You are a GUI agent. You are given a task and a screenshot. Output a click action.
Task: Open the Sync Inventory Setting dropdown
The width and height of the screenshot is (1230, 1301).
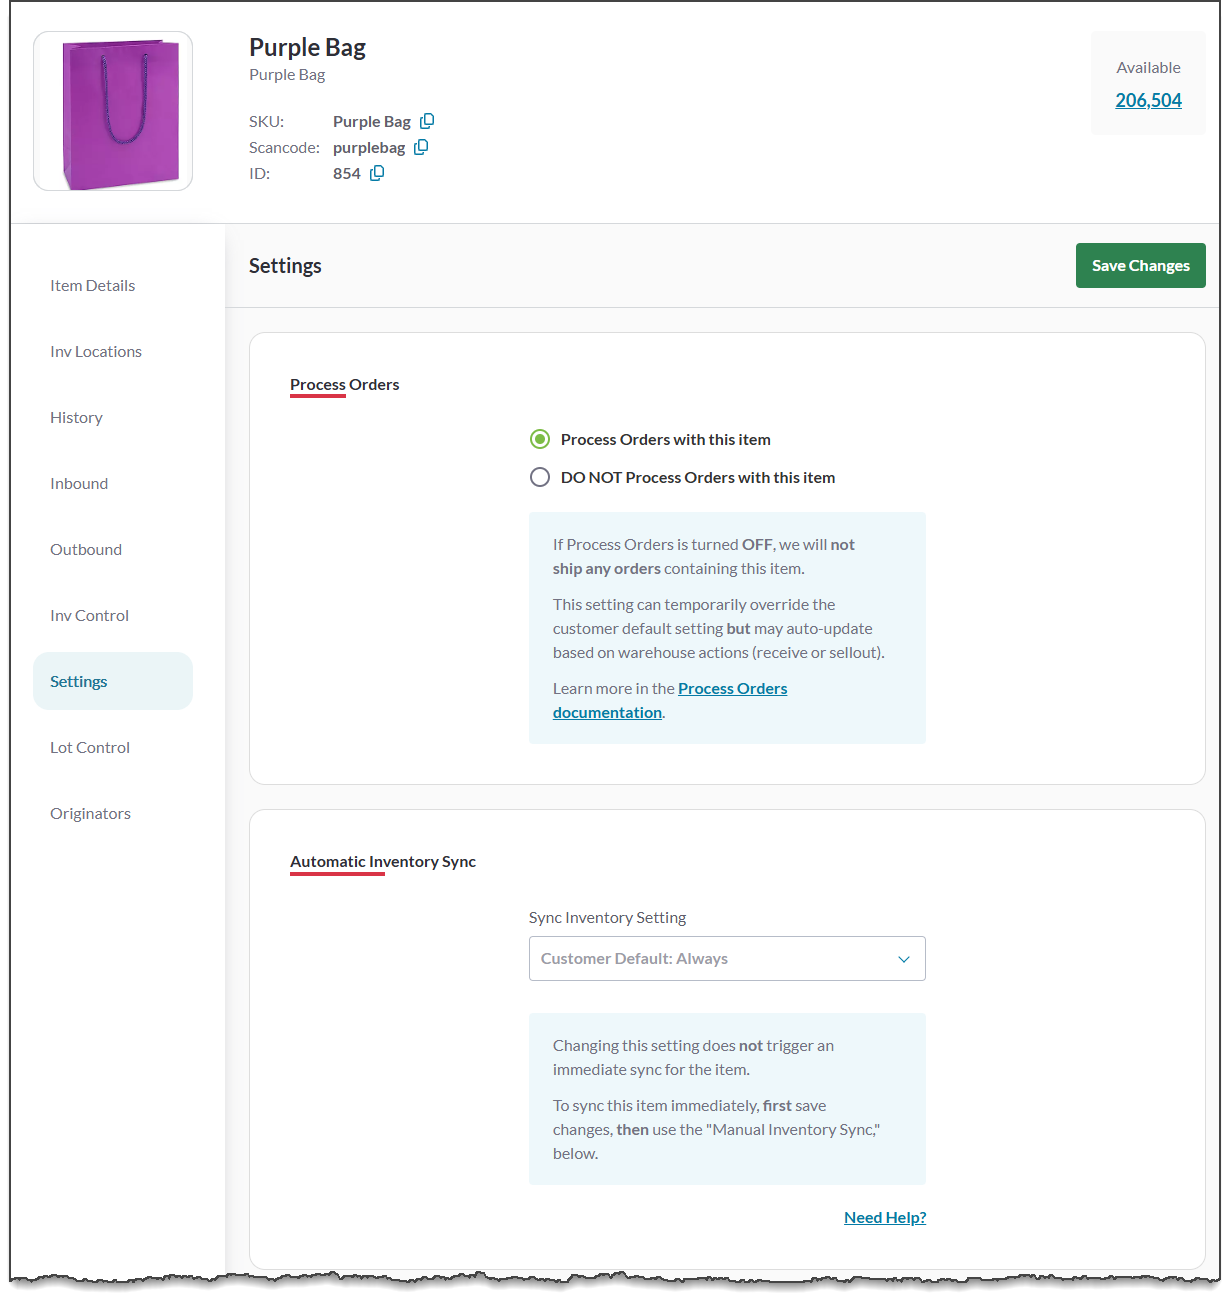(726, 958)
